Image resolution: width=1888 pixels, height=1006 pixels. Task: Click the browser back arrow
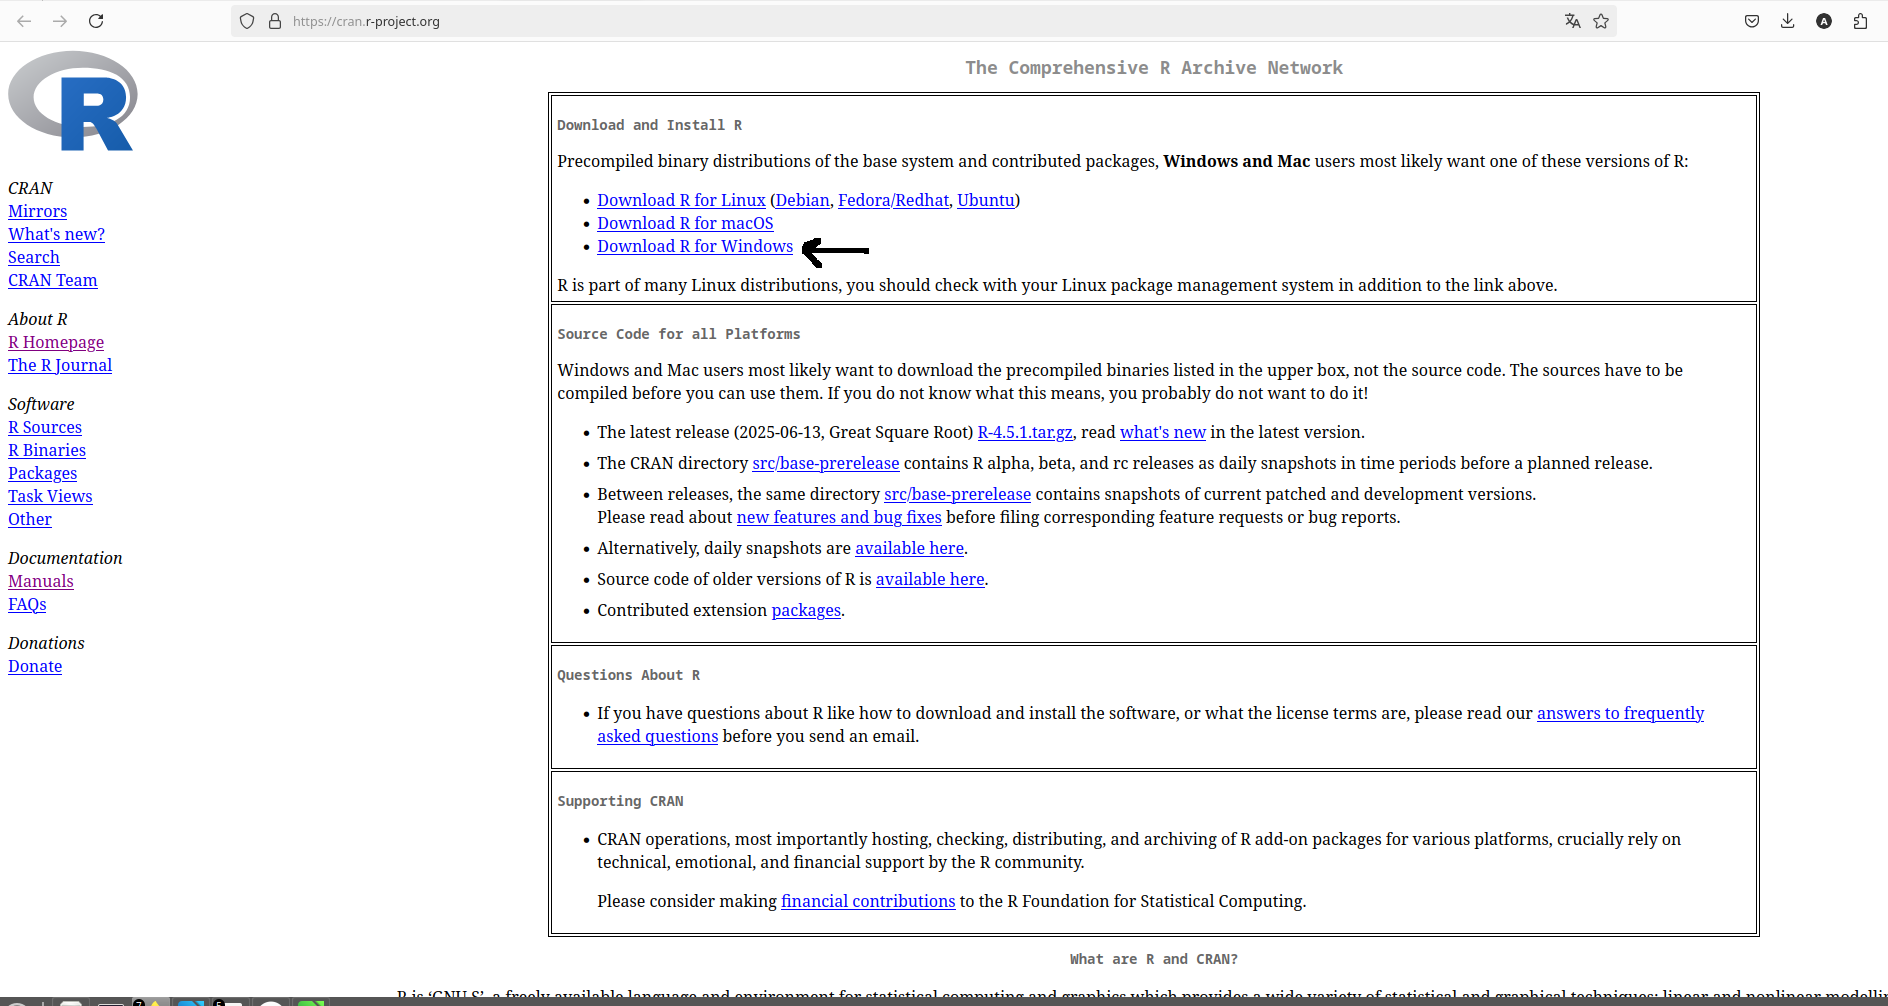(24, 21)
